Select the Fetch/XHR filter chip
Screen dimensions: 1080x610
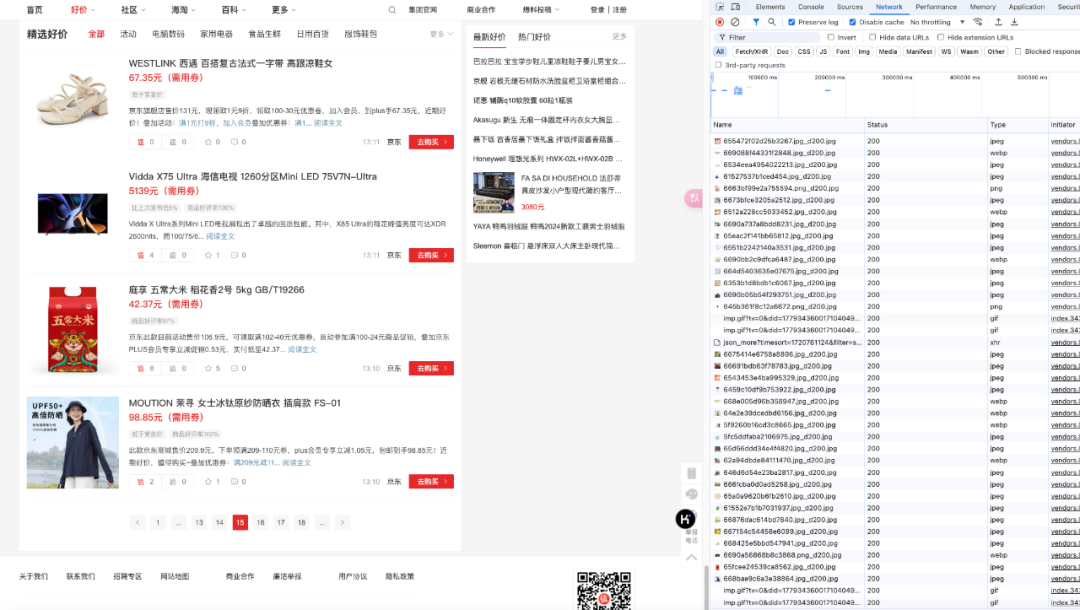[x=751, y=52]
